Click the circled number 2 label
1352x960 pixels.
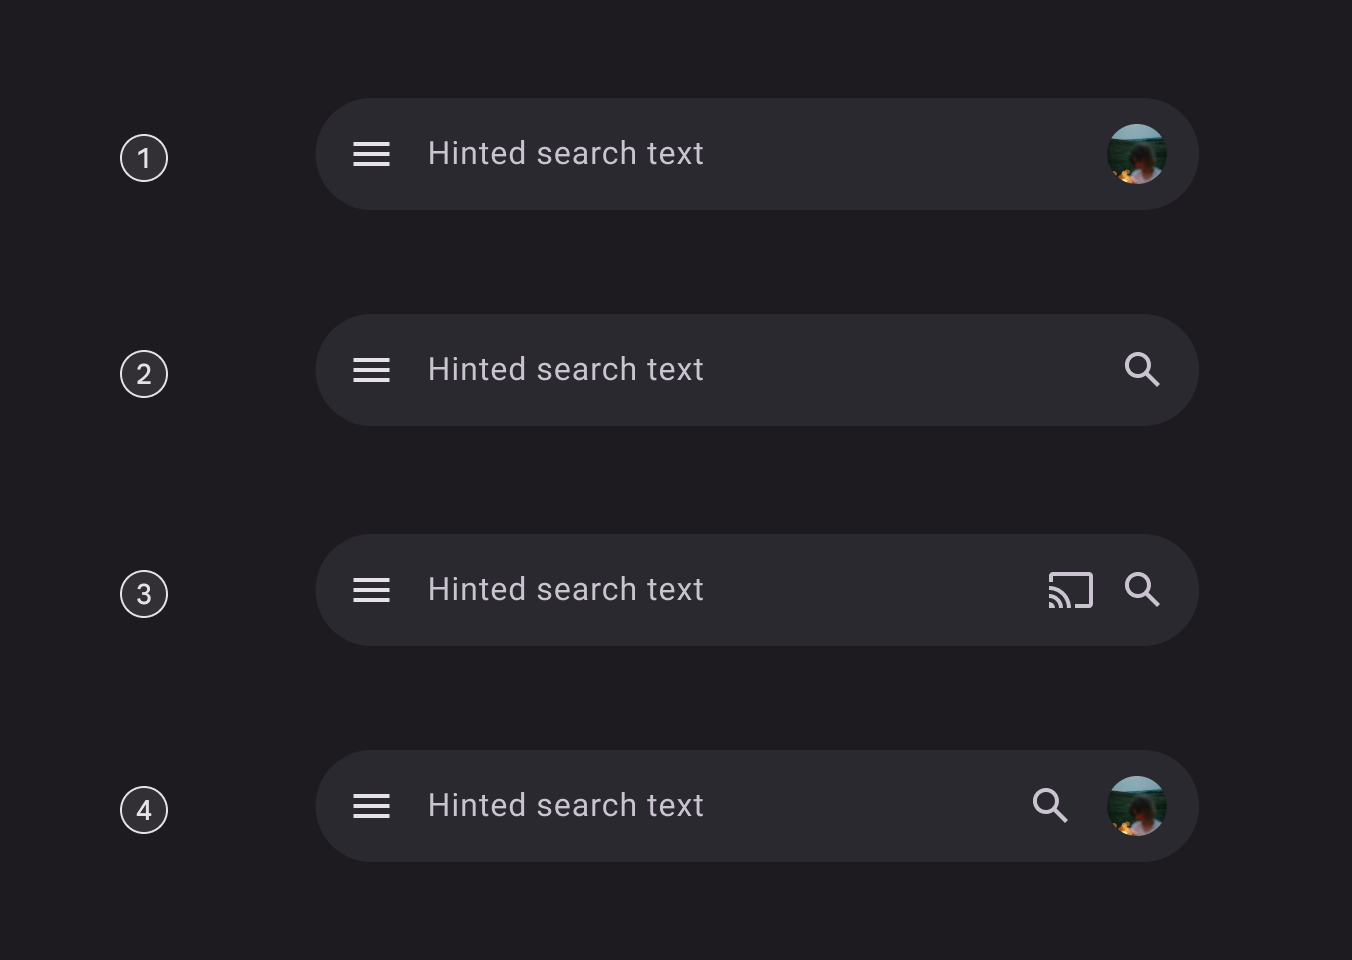(144, 374)
